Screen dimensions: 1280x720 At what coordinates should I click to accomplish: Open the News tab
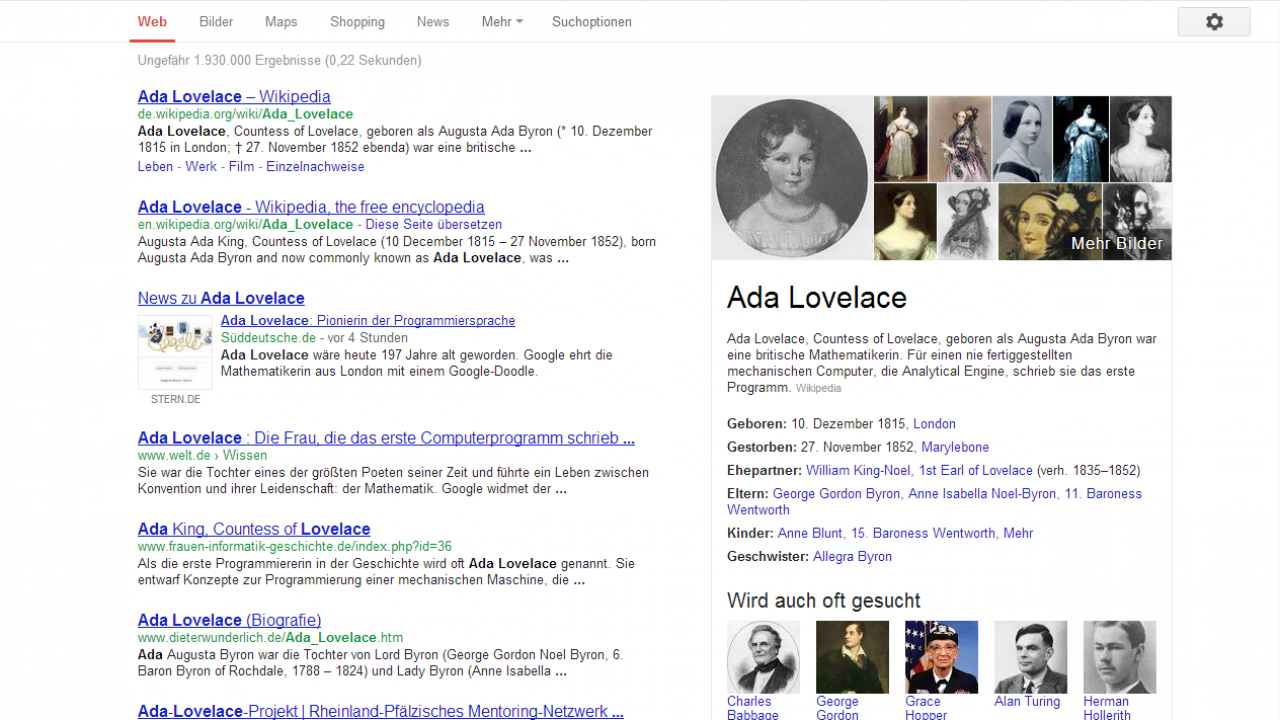point(433,21)
